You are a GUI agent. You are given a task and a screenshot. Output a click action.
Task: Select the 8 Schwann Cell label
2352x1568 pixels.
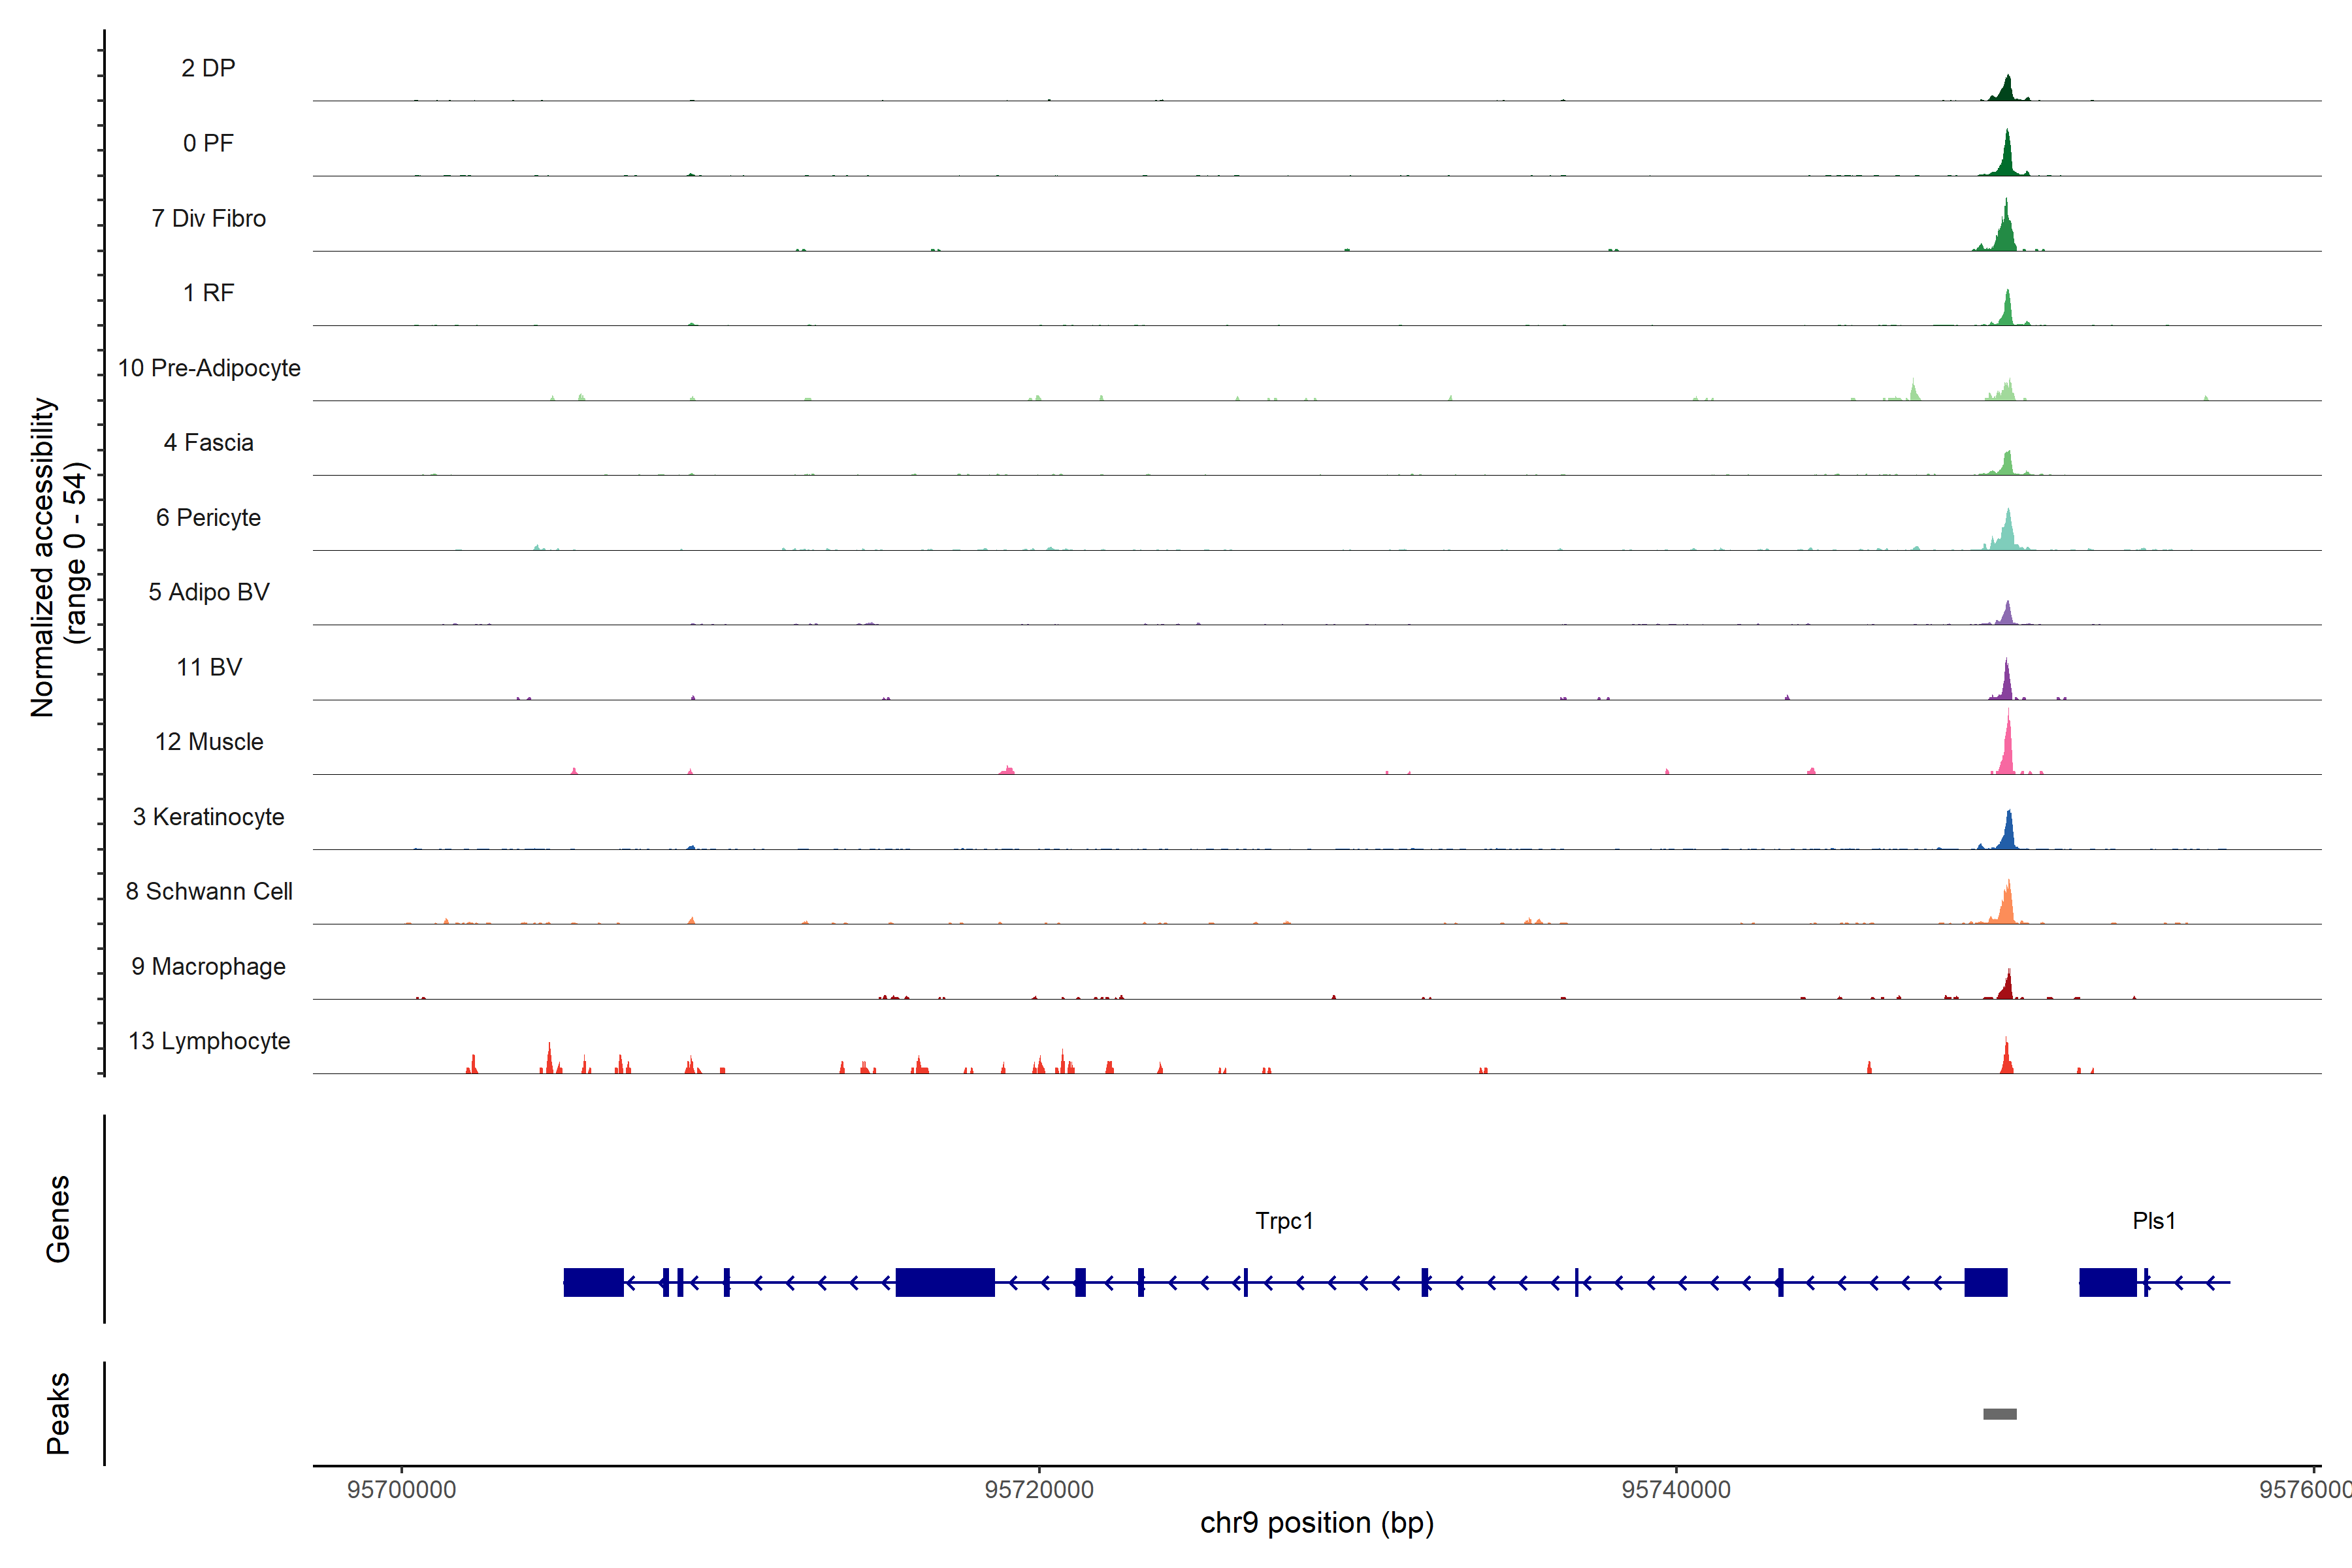209,891
